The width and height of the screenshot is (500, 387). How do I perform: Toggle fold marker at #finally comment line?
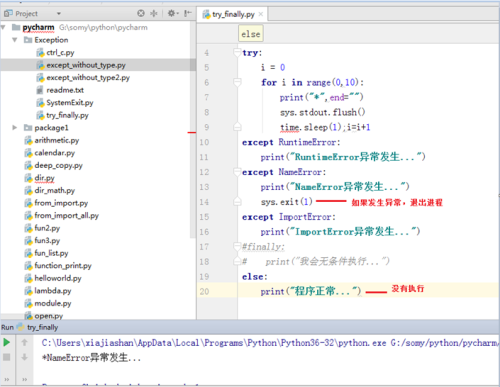[x=237, y=246]
